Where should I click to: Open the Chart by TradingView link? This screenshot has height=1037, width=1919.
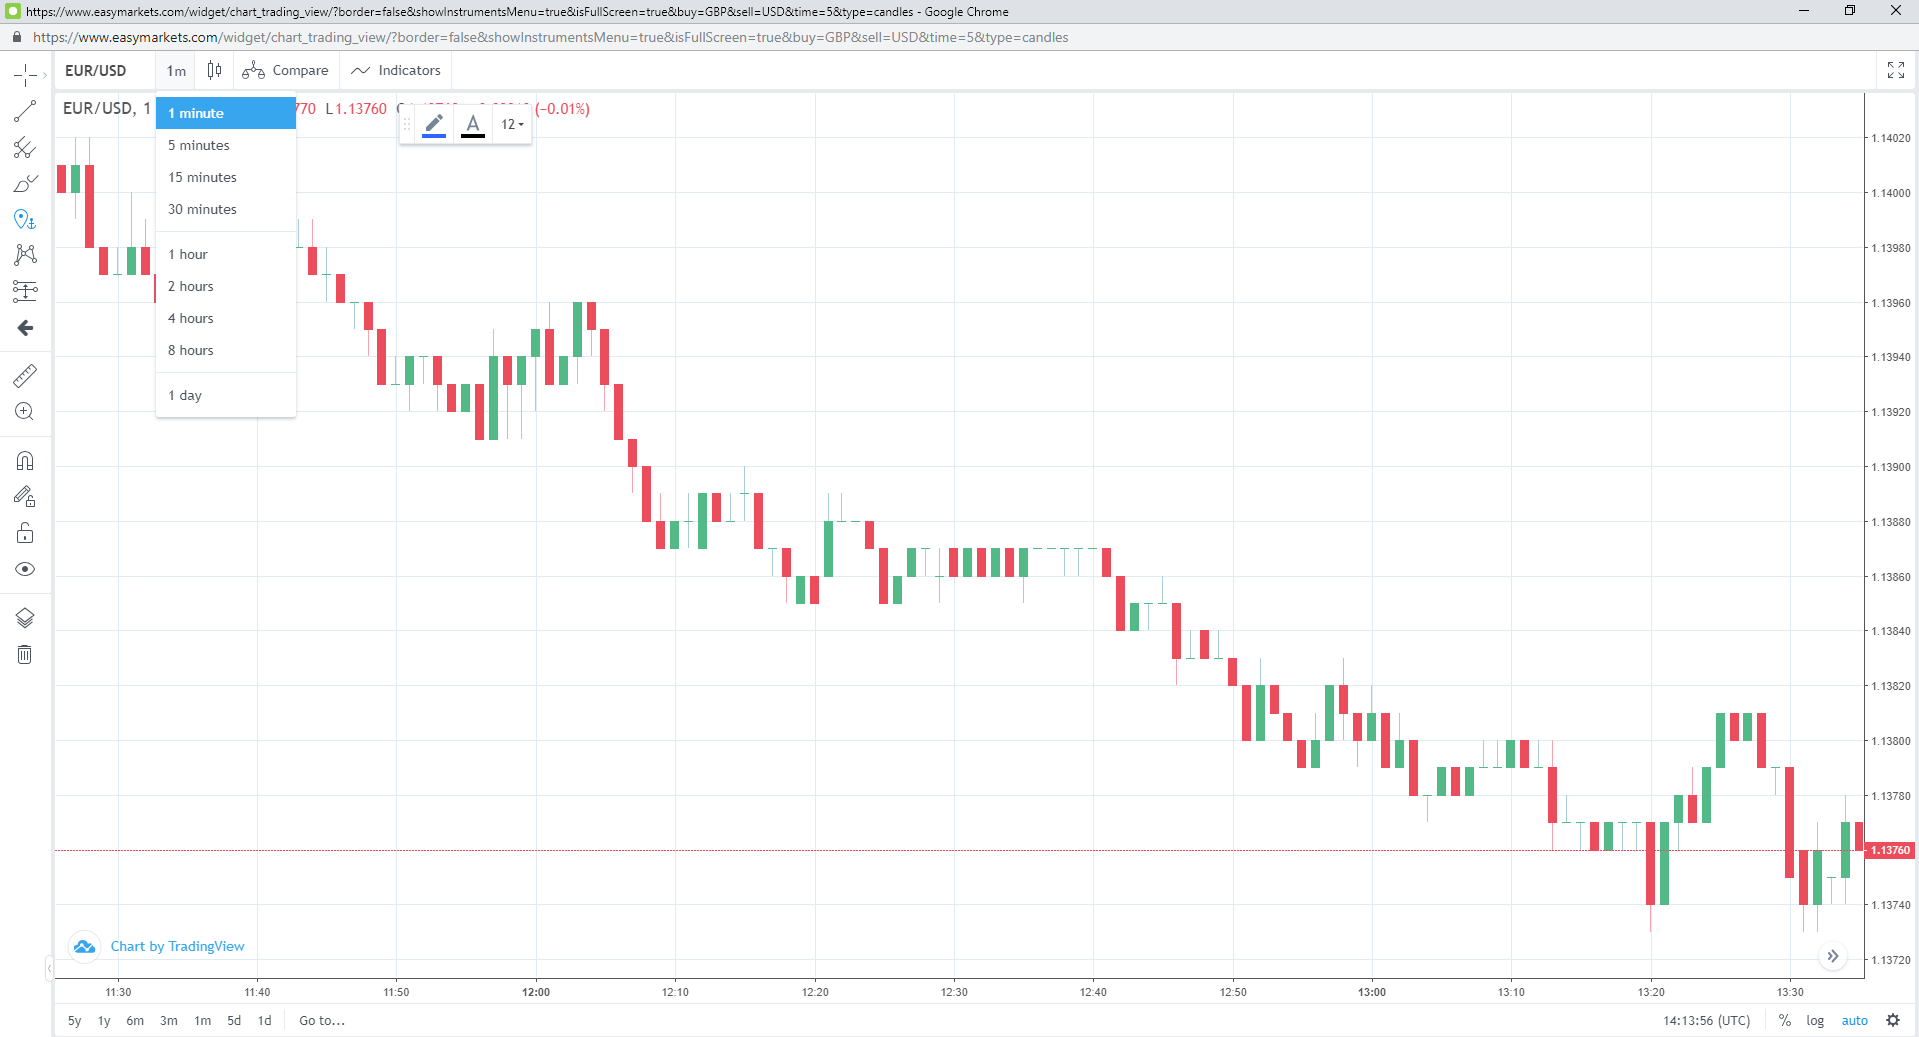click(x=177, y=946)
